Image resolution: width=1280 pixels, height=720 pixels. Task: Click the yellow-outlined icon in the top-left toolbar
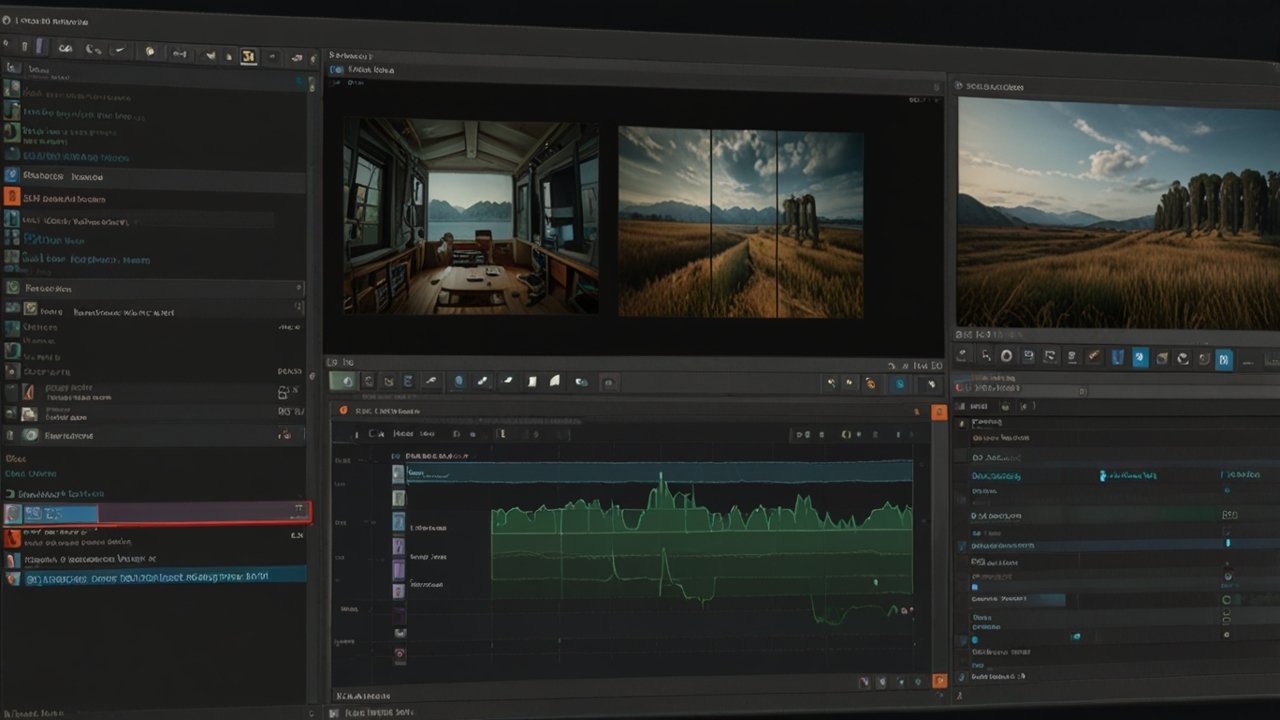248,57
